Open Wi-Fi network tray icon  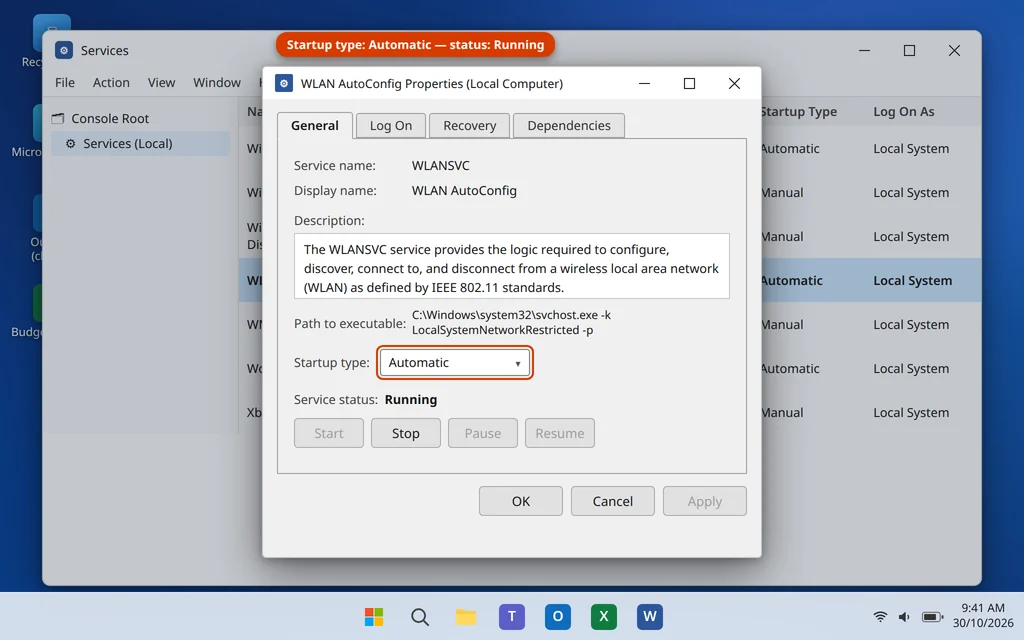[x=880, y=616]
